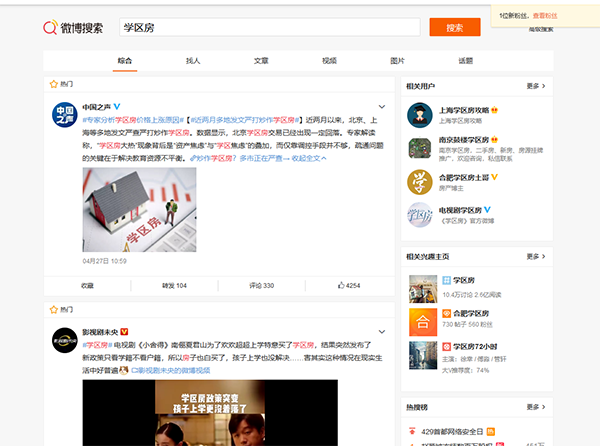The height and width of the screenshot is (446, 600).
Task: Switch to the 话题 tab
Action: coord(466,60)
